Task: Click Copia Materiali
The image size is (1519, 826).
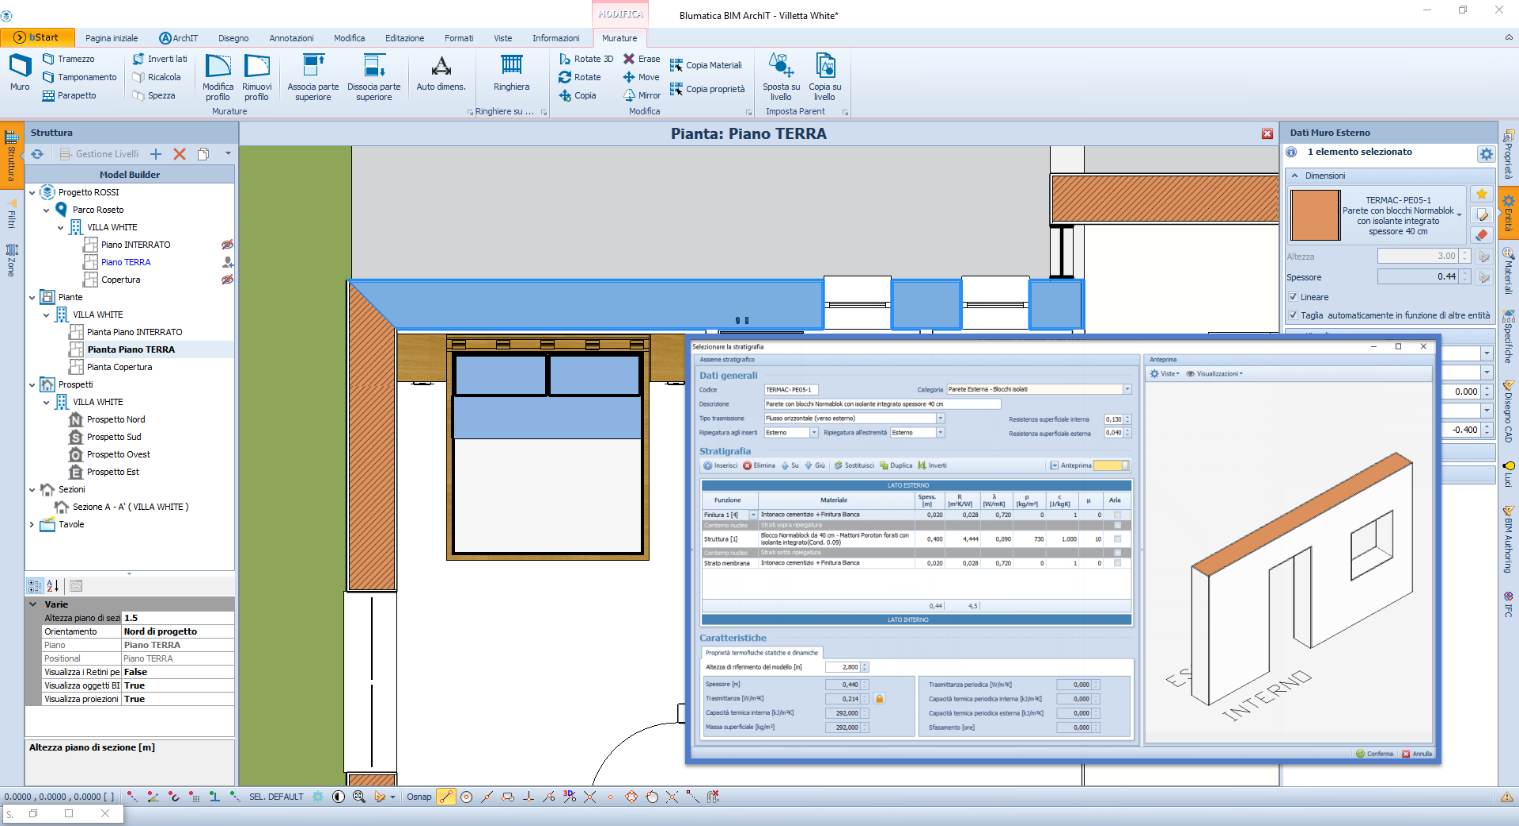Action: (x=706, y=65)
